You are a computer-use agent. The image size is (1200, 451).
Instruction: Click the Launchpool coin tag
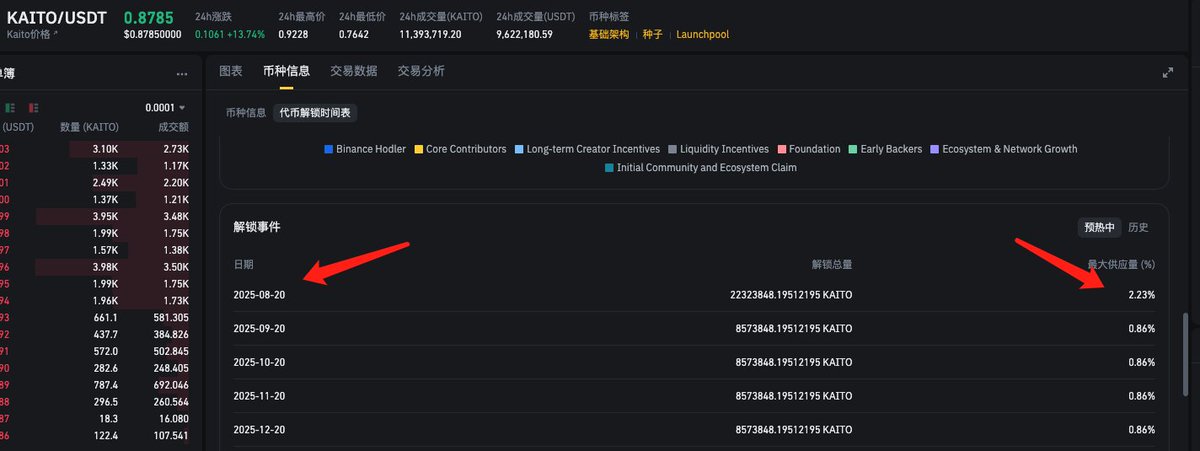(702, 34)
